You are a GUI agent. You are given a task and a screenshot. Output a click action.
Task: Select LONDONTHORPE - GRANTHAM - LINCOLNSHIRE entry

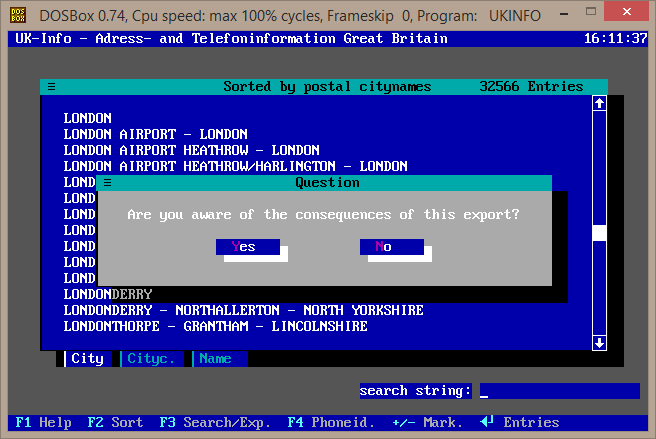point(215,326)
